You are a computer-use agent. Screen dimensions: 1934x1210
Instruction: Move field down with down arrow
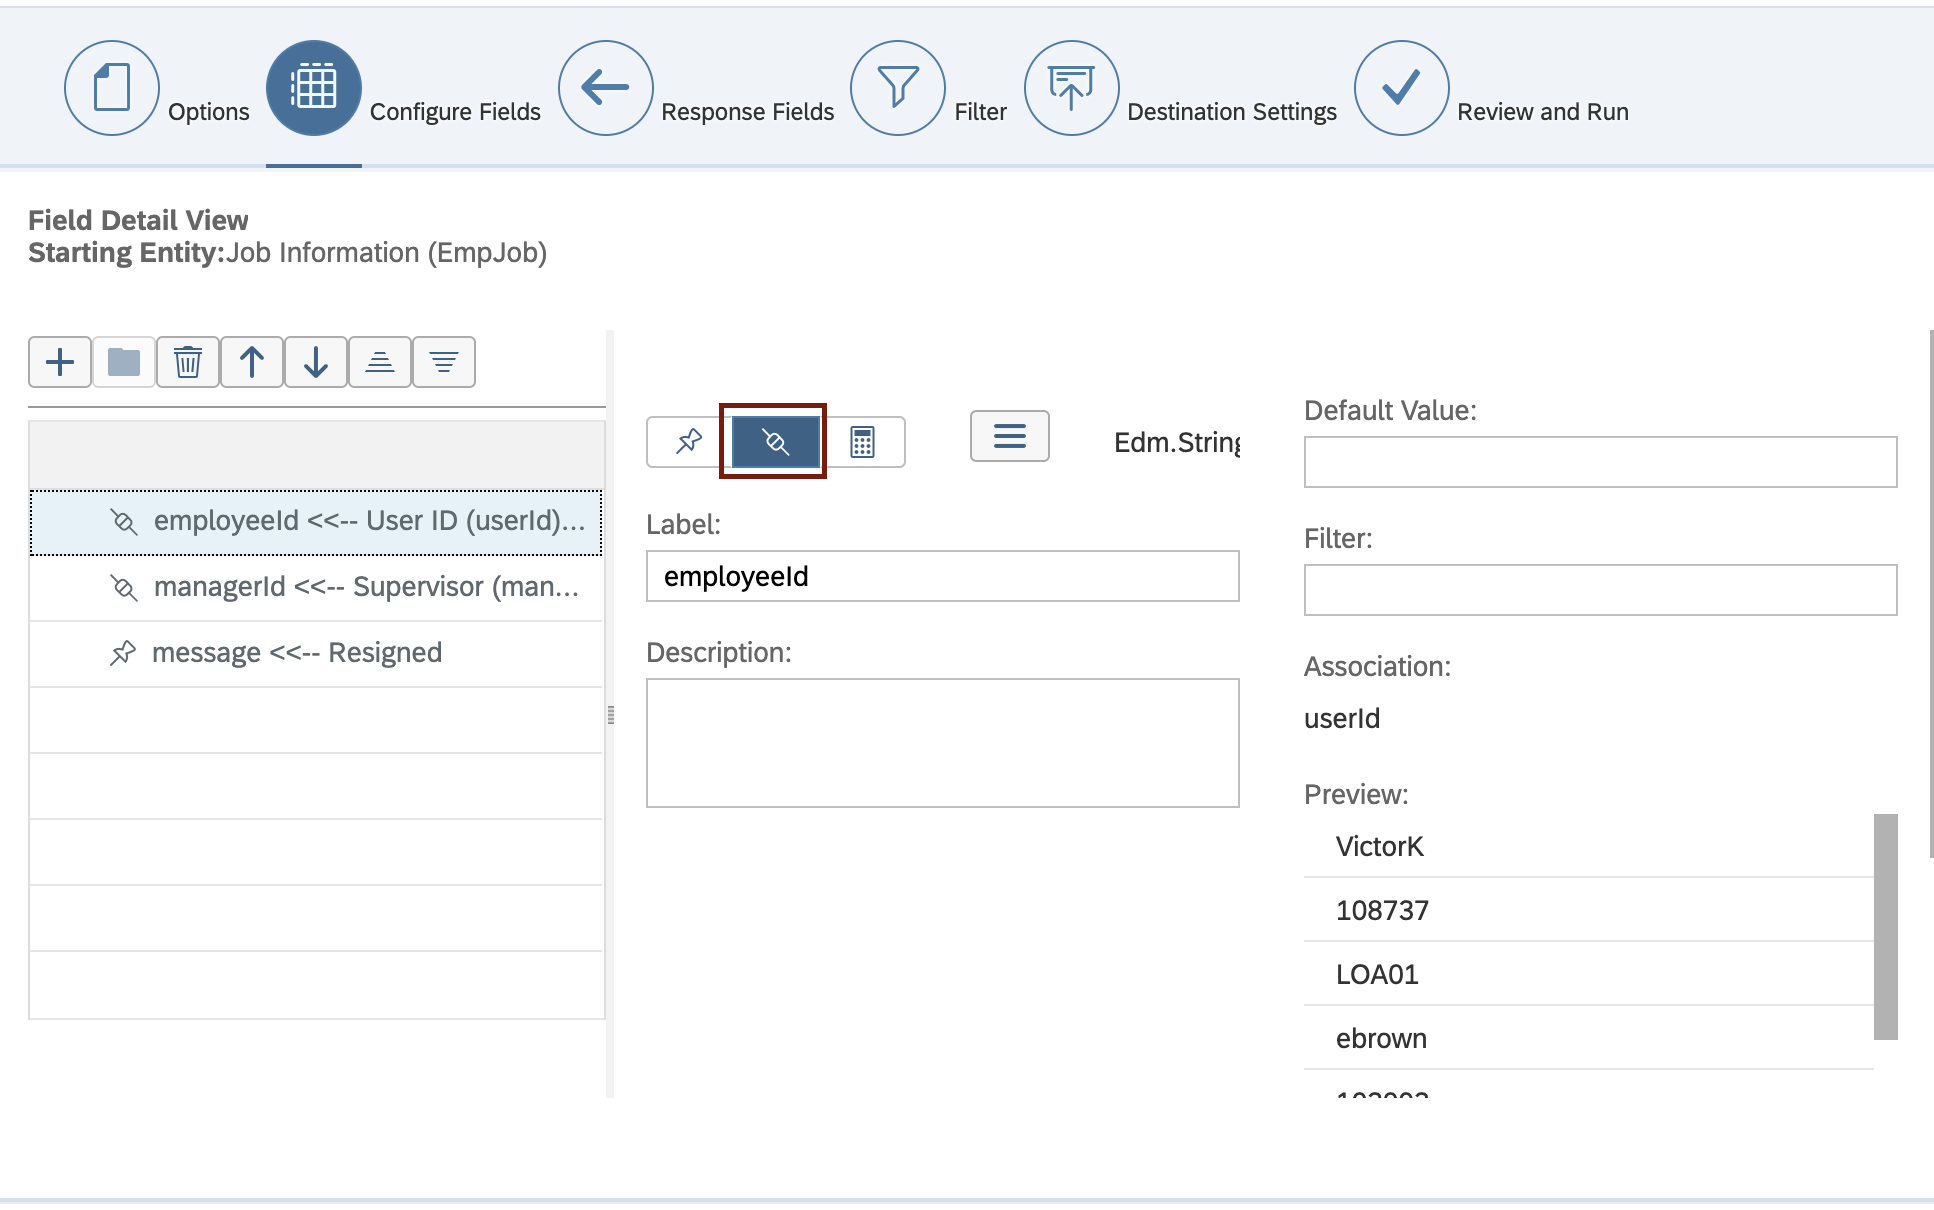pyautogui.click(x=316, y=362)
